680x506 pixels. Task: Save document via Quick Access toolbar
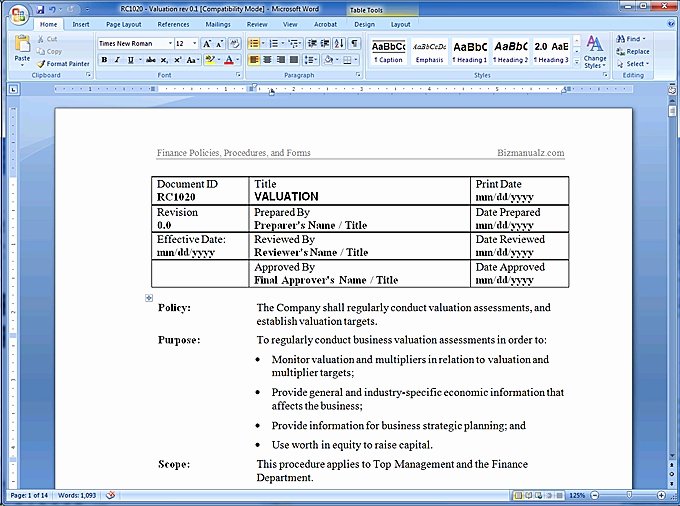(x=40, y=9)
